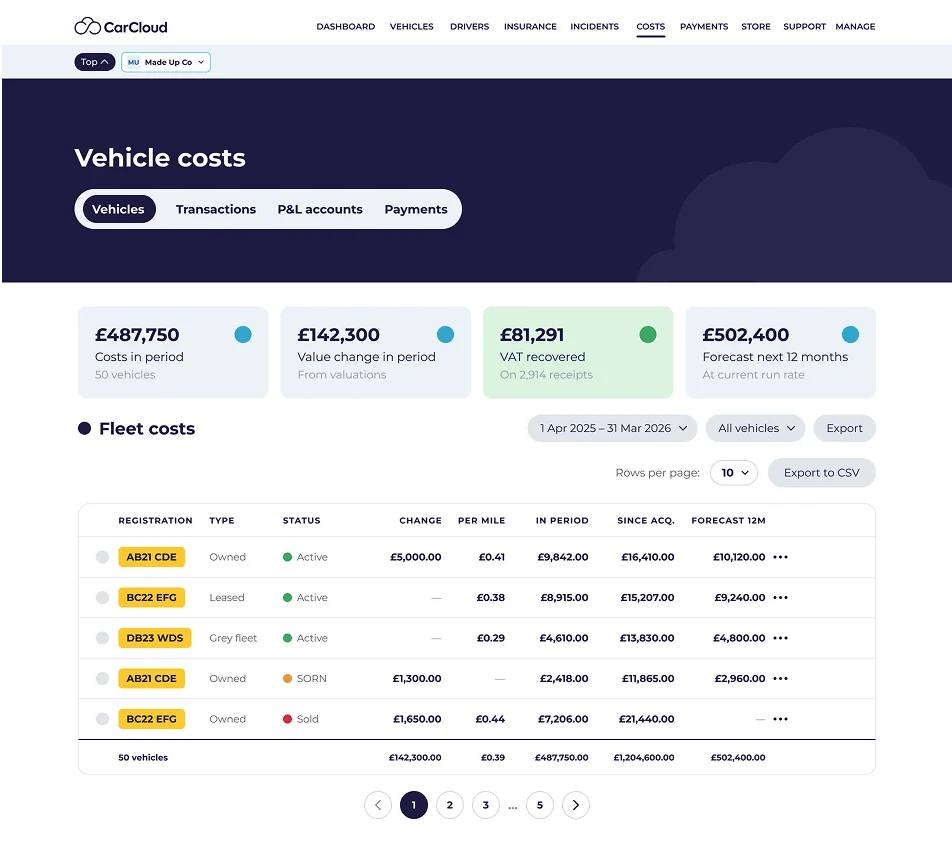Go to the Store

[756, 27]
